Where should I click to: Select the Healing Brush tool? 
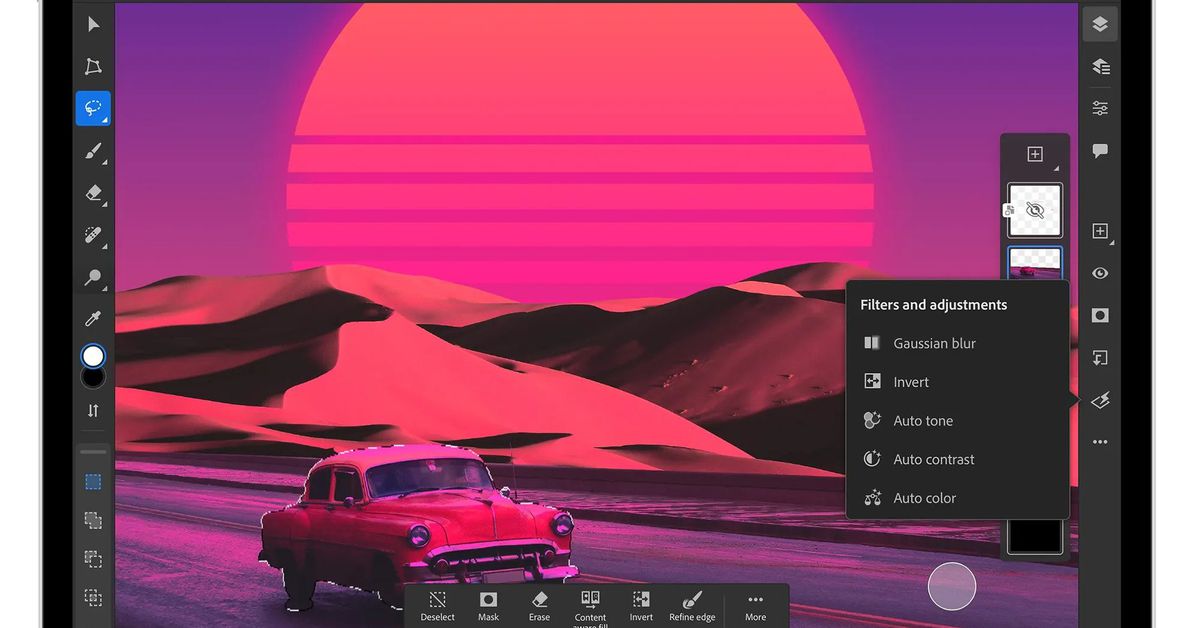pos(93,235)
